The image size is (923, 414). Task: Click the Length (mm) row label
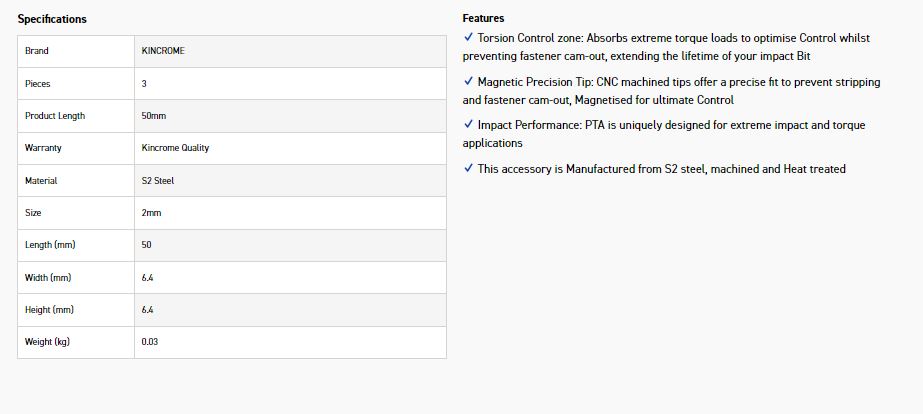click(50, 245)
